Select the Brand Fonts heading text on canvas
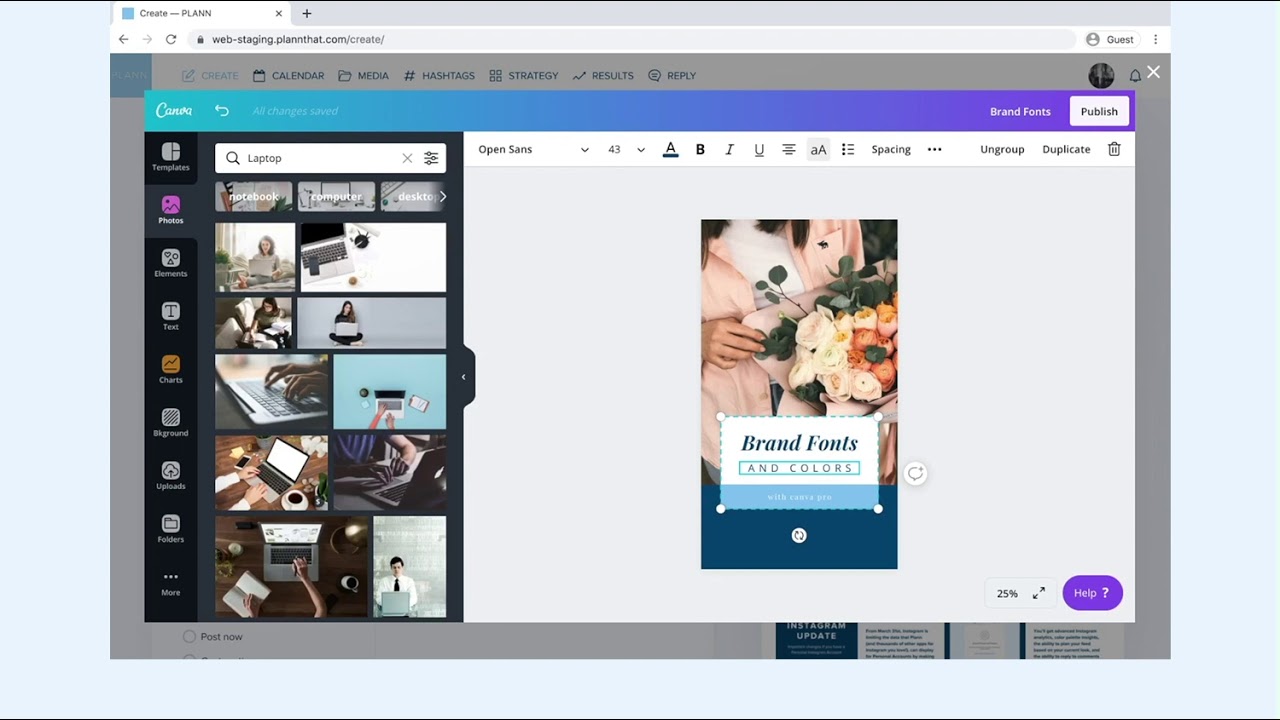The width and height of the screenshot is (1280, 720). [x=799, y=442]
